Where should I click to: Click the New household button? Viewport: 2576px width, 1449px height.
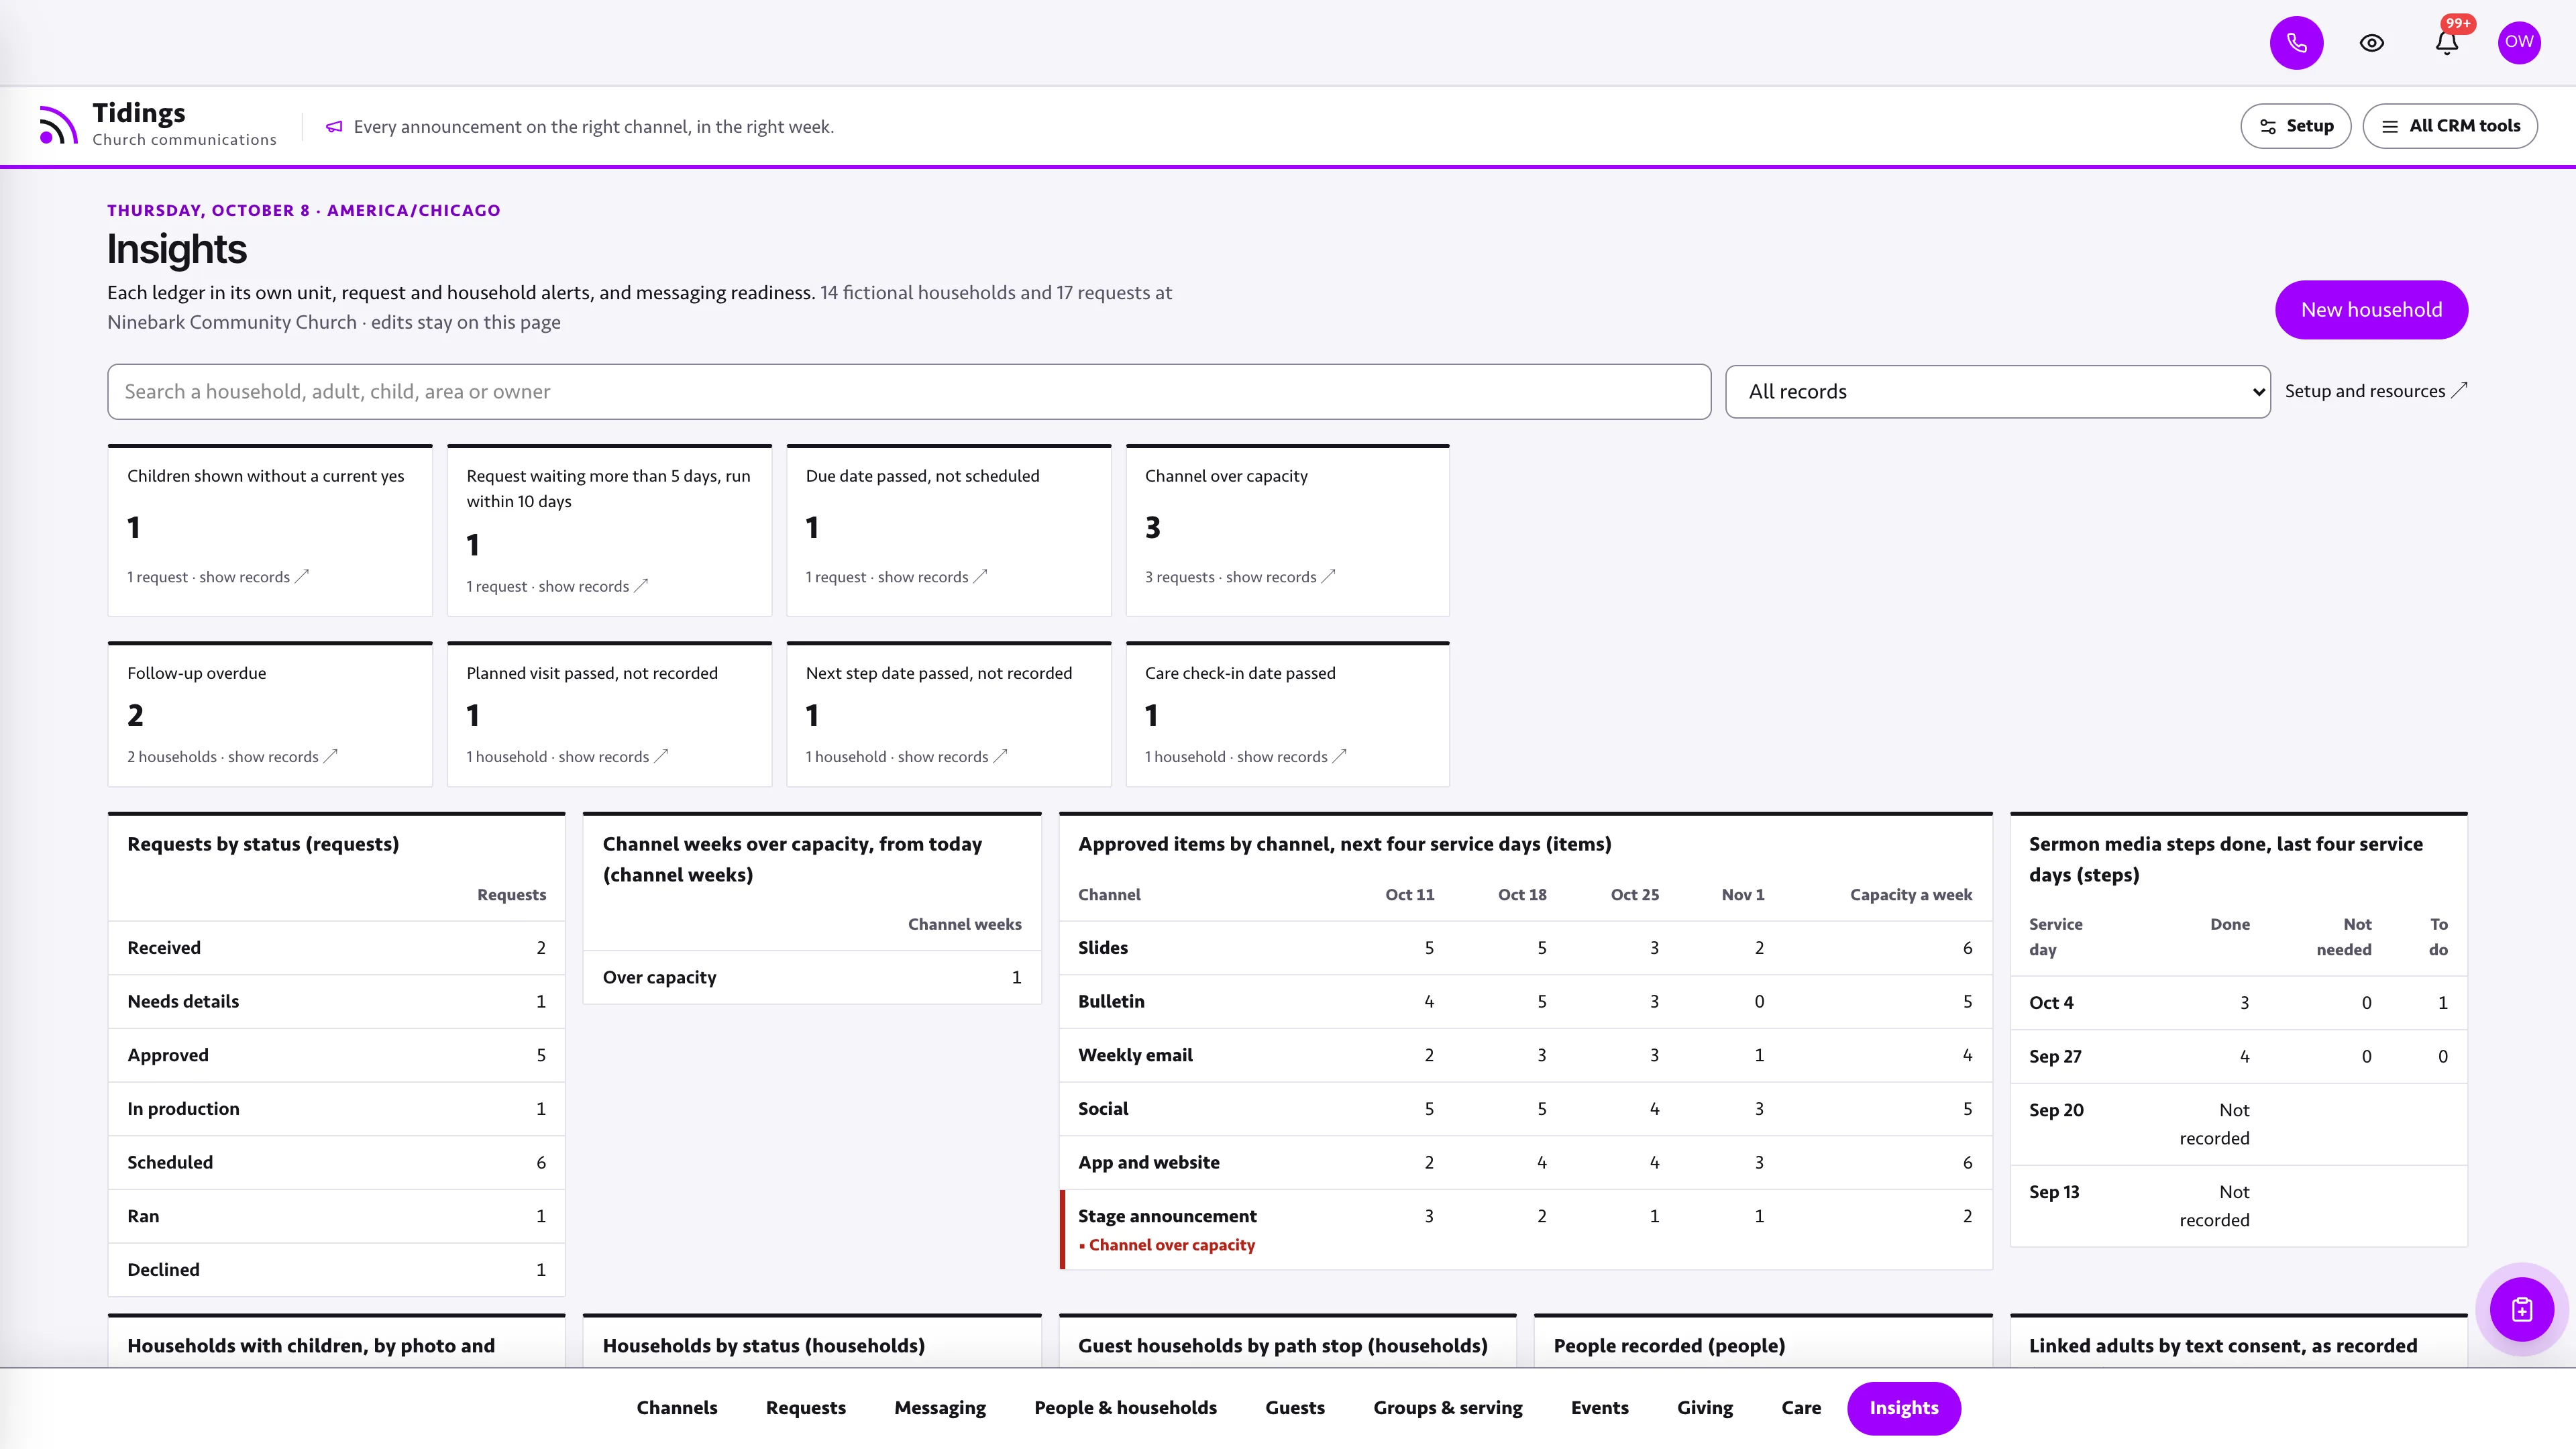coord(2371,310)
